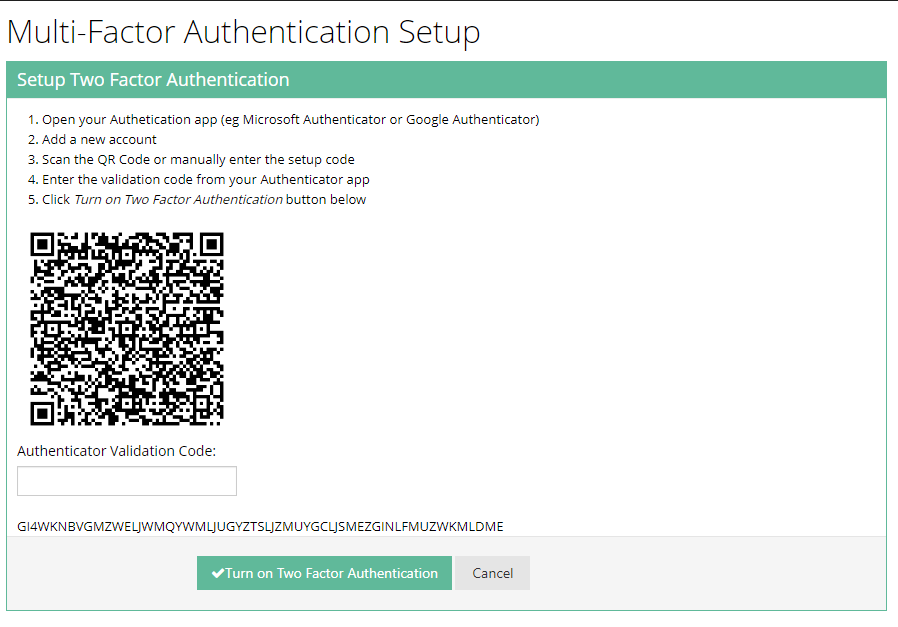The image size is (898, 627).
Task: Click the Multi-Factor Authentication Setup heading
Action: pos(243,32)
